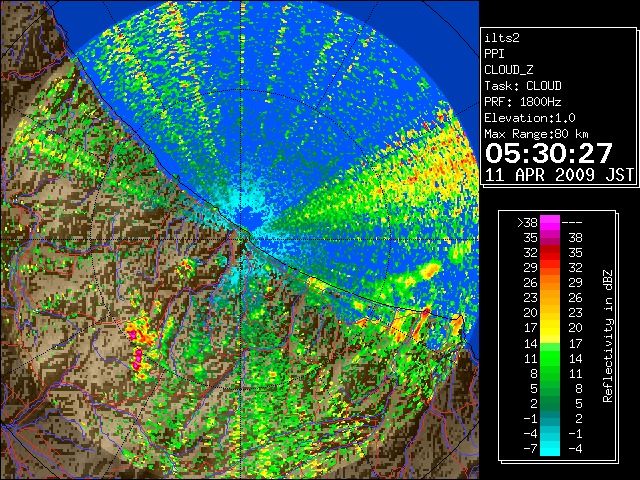Click the 'Task: CLOUD' line
The height and width of the screenshot is (480, 640).
click(x=523, y=86)
